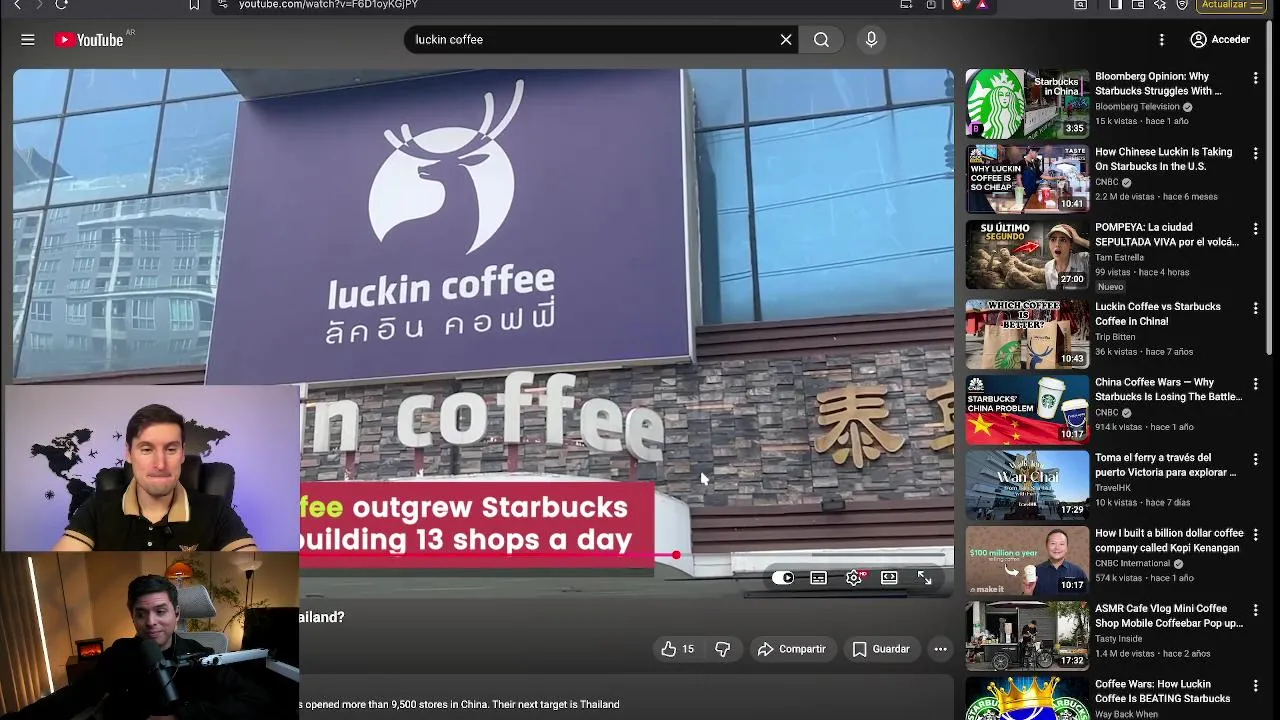Open options for 'Luckin Coffee vs Starbucks' video
The height and width of the screenshot is (720, 1280).
pyautogui.click(x=1255, y=309)
